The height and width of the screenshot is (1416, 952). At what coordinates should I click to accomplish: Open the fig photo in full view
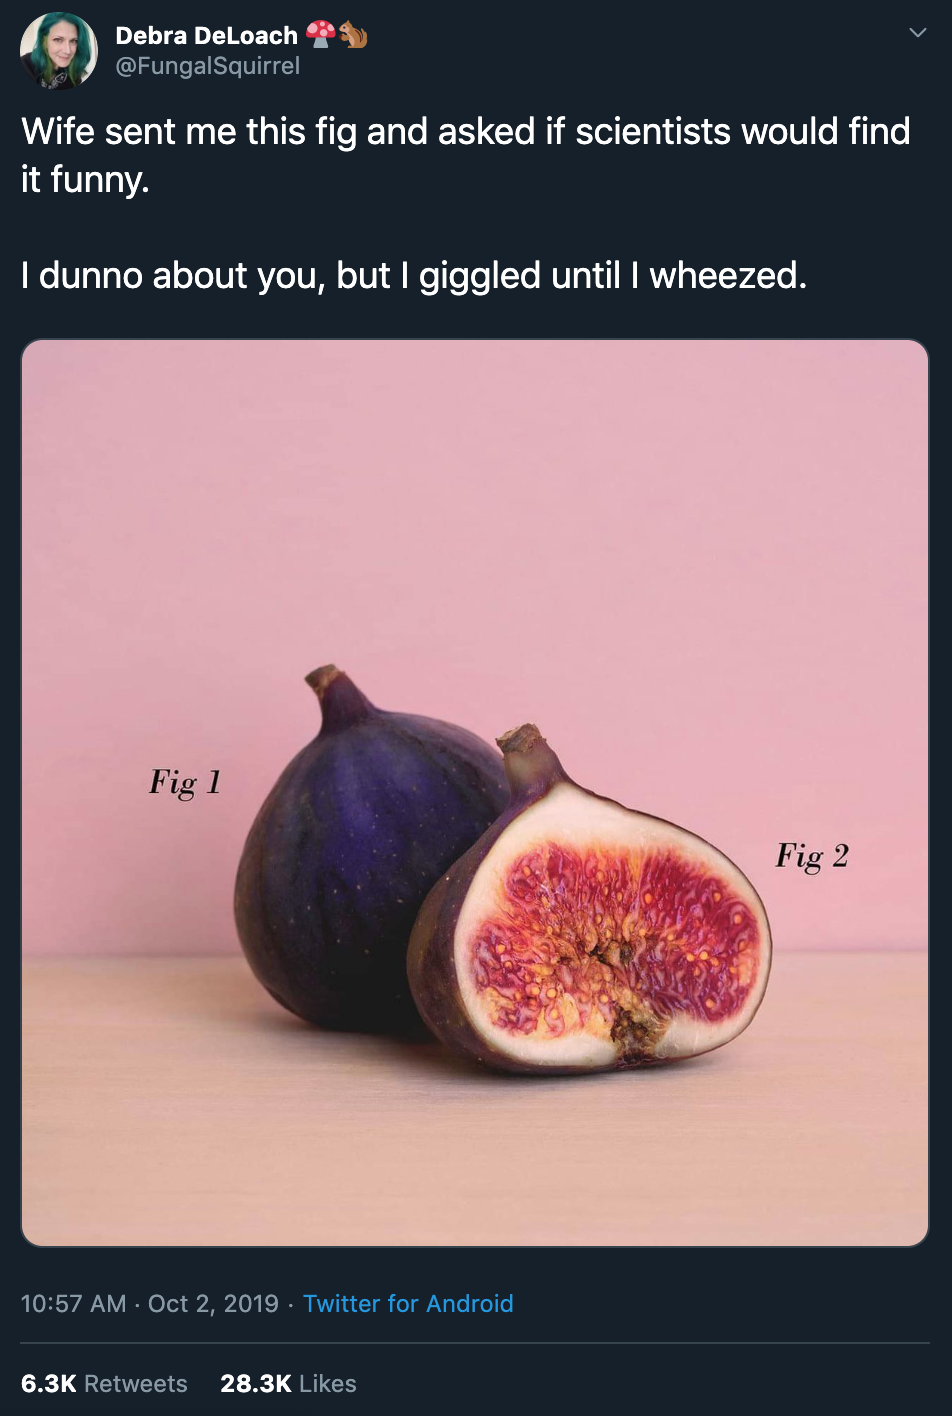[475, 793]
